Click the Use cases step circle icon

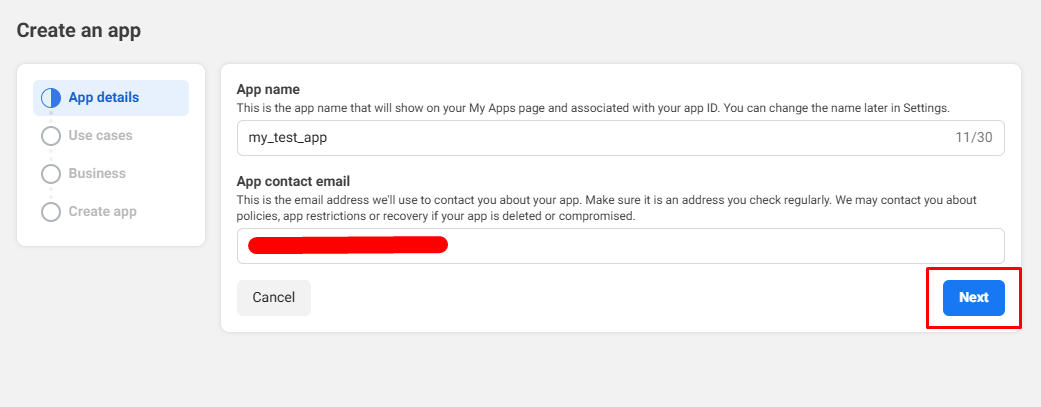pos(50,136)
